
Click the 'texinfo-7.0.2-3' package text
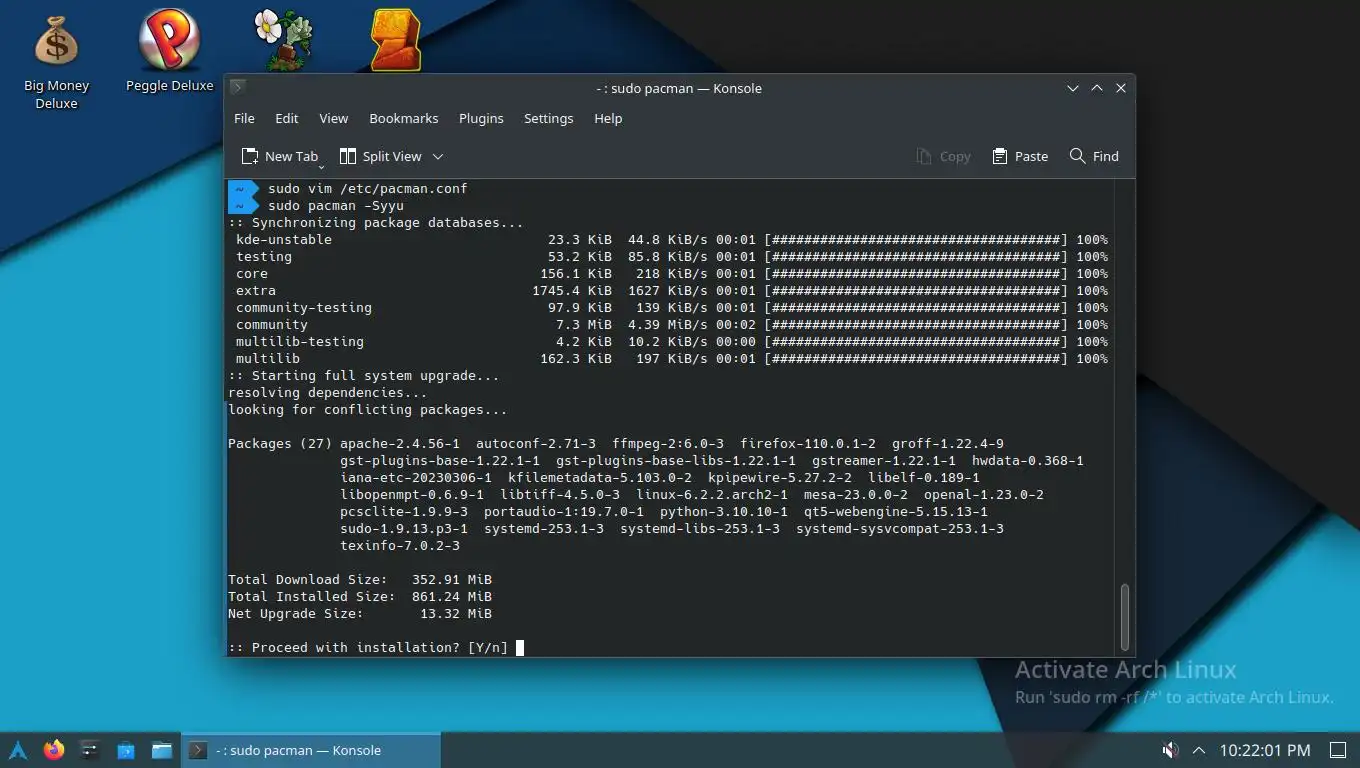[x=400, y=546]
